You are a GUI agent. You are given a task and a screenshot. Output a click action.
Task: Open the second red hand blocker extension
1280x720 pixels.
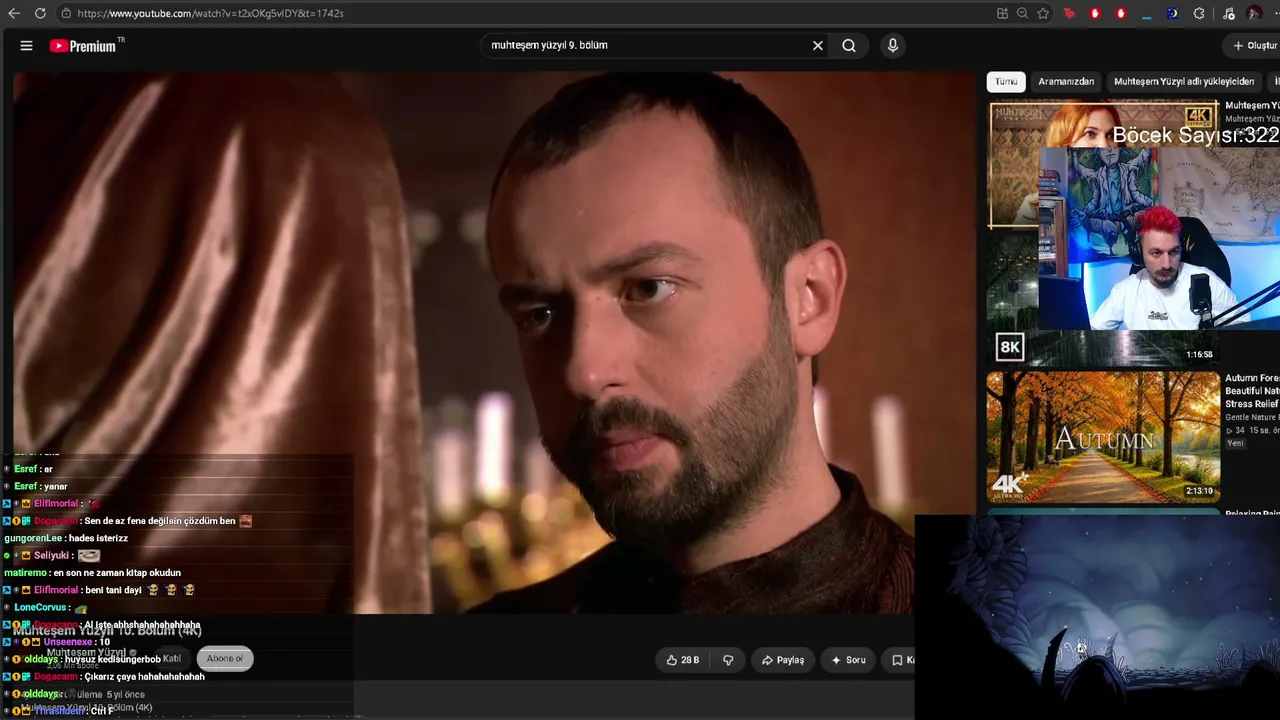click(1121, 13)
